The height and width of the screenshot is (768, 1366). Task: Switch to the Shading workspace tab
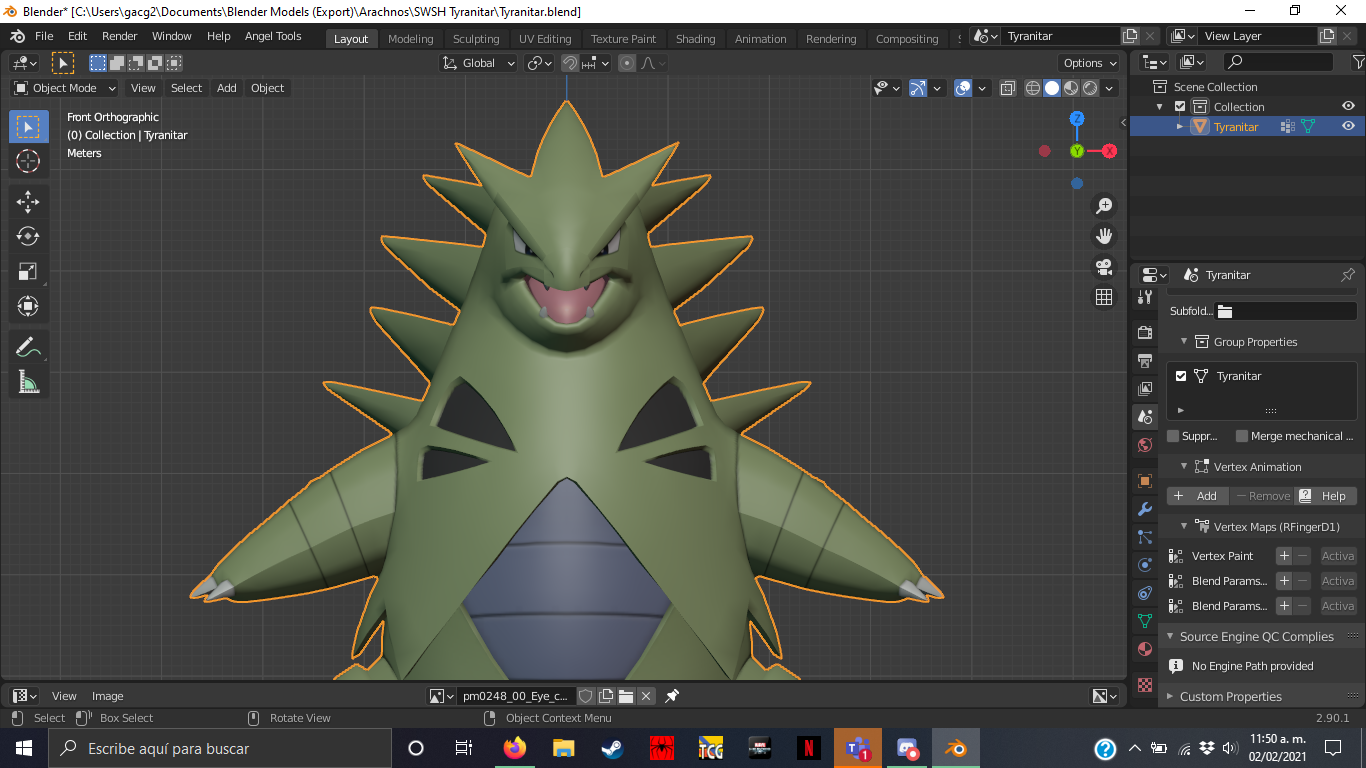[x=695, y=39]
